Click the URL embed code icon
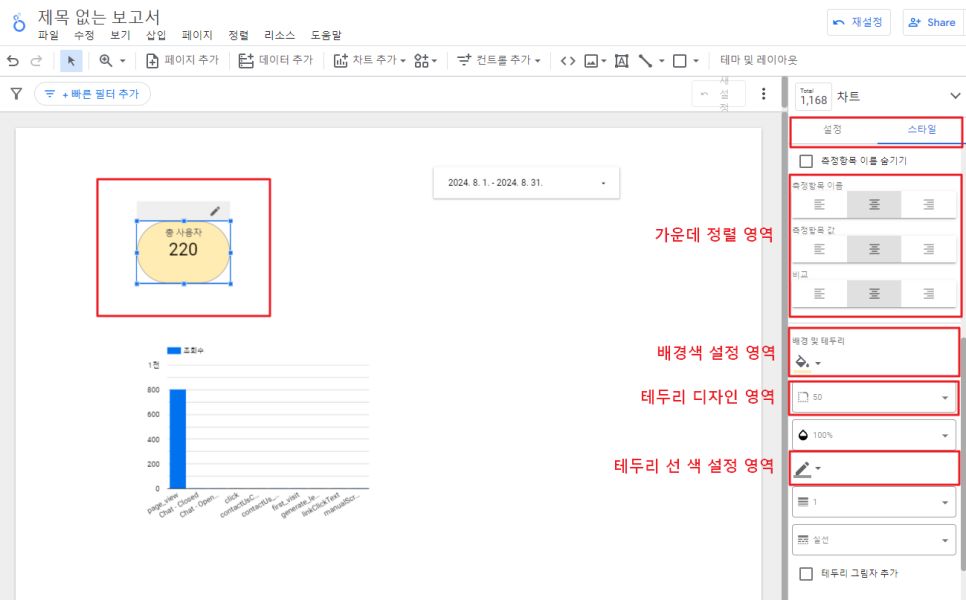Image resolution: width=966 pixels, height=600 pixels. [568, 60]
